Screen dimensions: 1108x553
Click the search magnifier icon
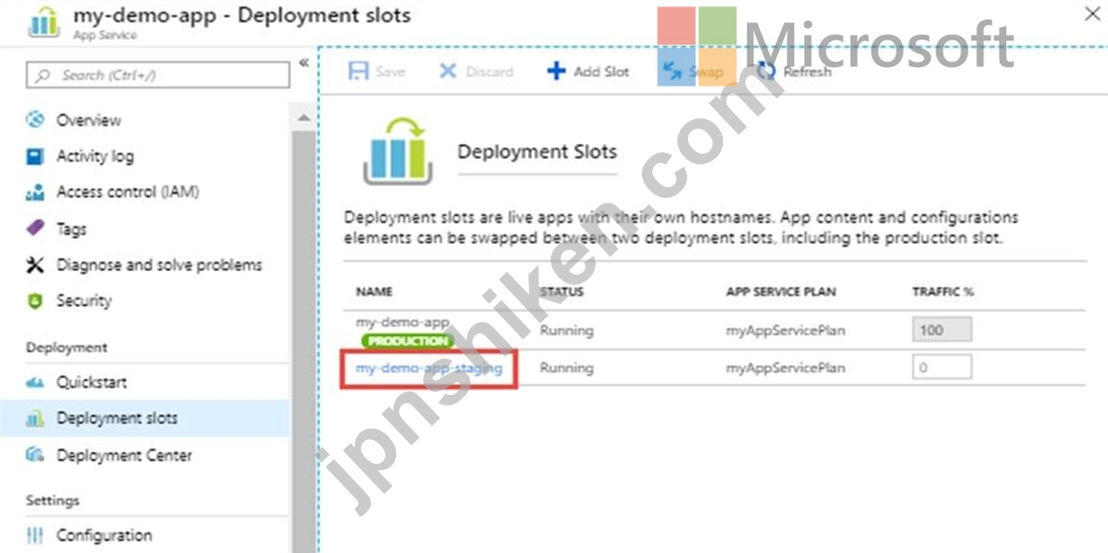pyautogui.click(x=43, y=75)
